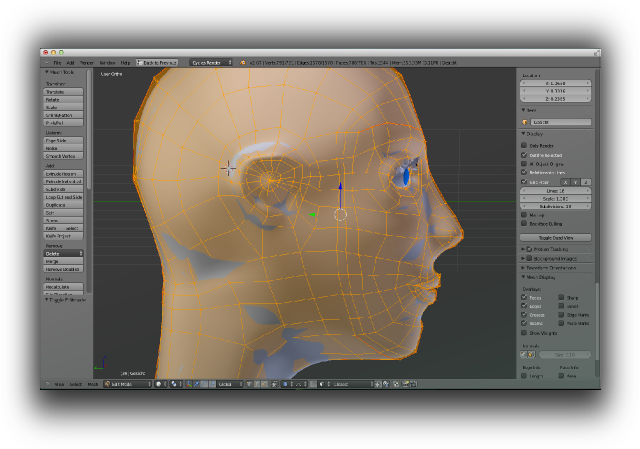Open the Delete dropdown in Mesh Tools
This screenshot has width=640, height=449.
pyautogui.click(x=65, y=254)
